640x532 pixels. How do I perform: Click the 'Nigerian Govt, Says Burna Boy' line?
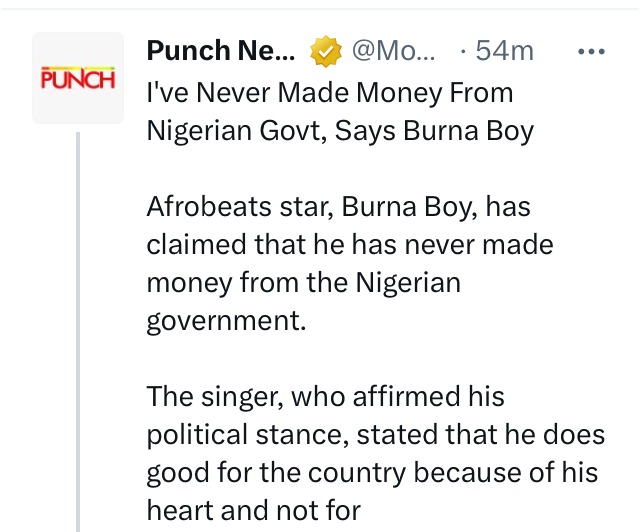tap(340, 131)
